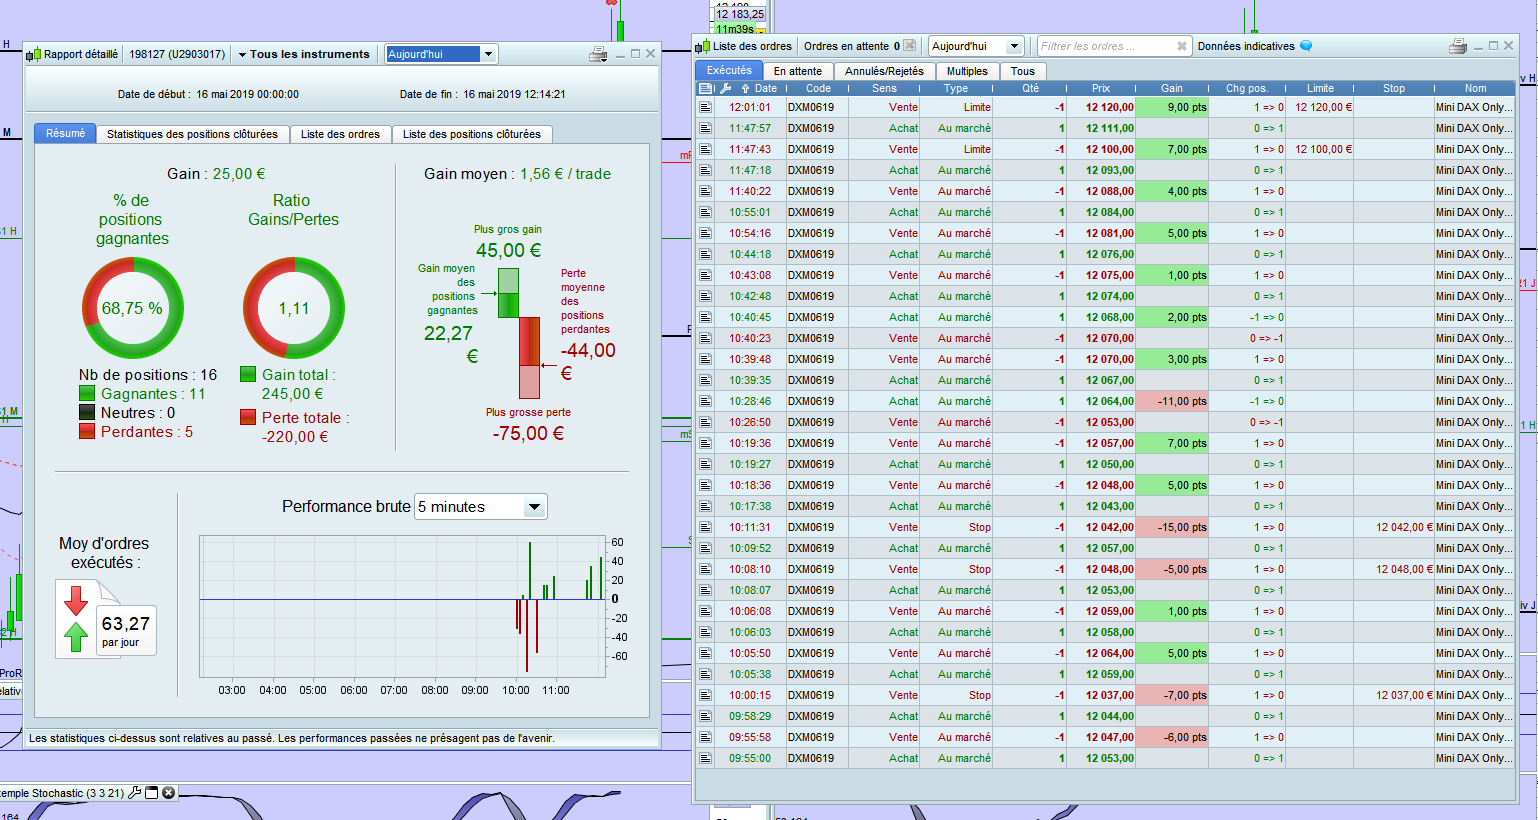Open order details icon for 10:08:10 row
The image size is (1538, 820).
[705, 569]
